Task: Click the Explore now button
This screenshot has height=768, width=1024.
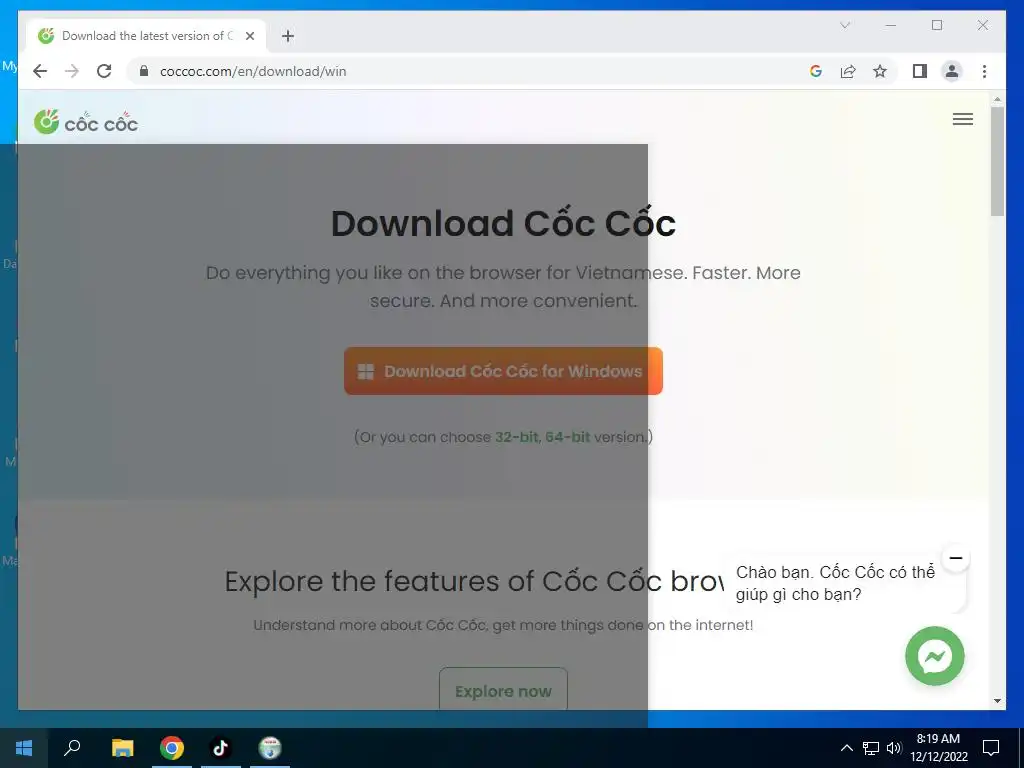Action: (x=504, y=688)
